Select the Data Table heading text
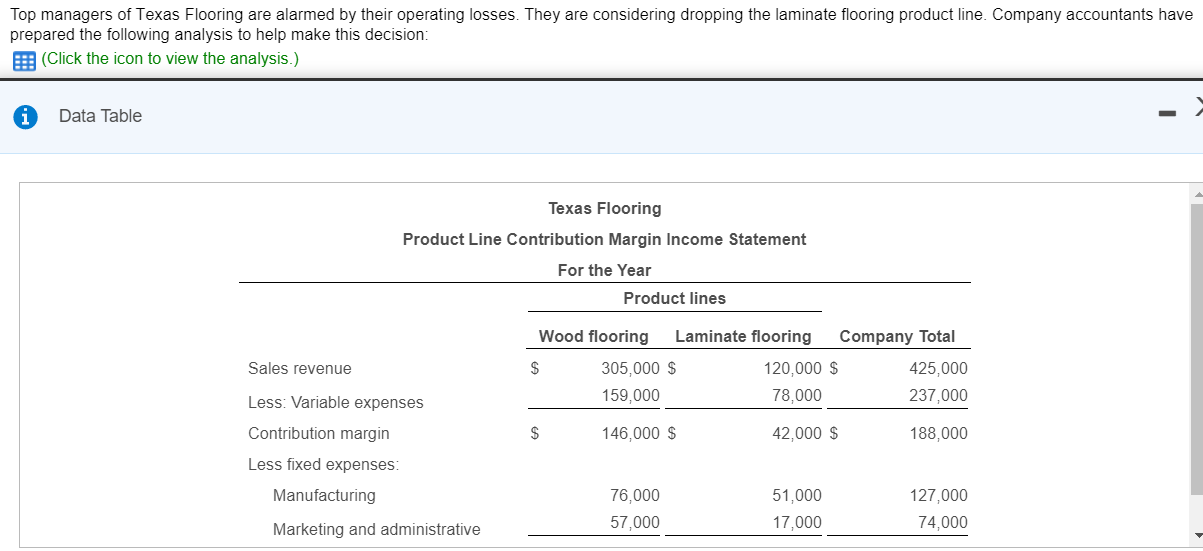Image resolution: width=1203 pixels, height=551 pixels. point(100,116)
